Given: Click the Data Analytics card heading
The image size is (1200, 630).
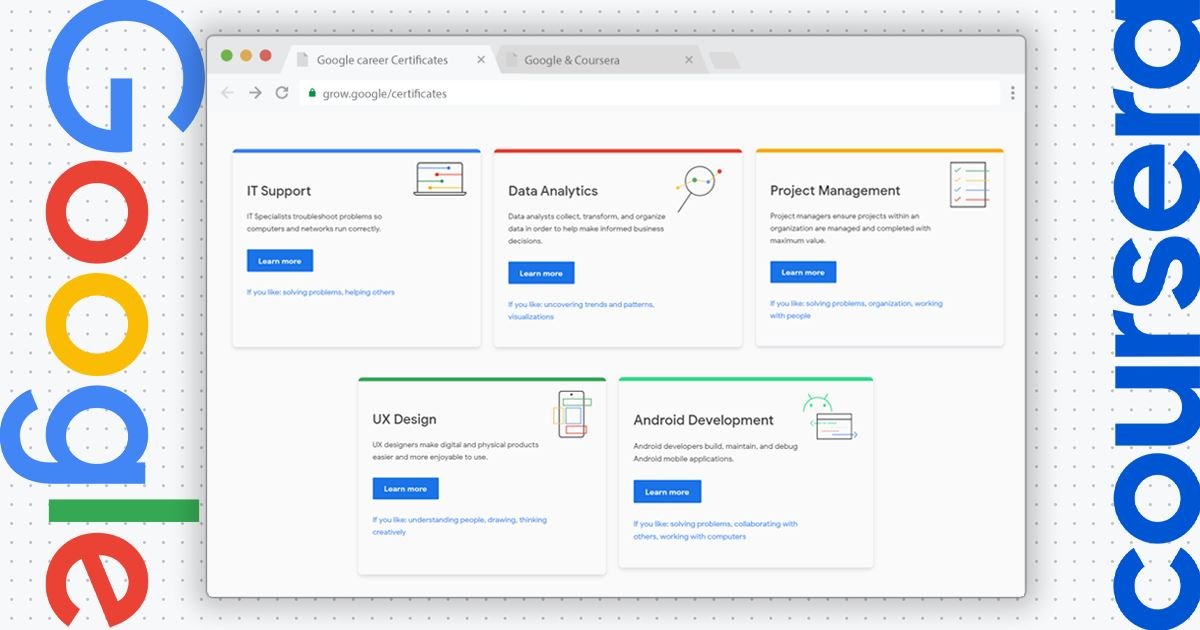Looking at the screenshot, I should click(553, 191).
